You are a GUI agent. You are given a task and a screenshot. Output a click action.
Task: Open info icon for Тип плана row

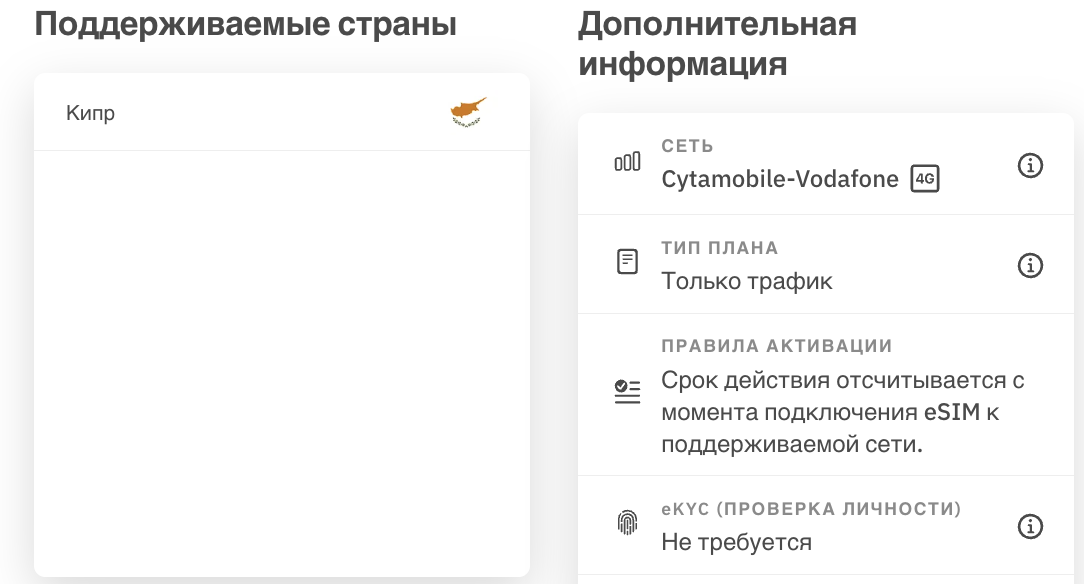tap(1030, 265)
